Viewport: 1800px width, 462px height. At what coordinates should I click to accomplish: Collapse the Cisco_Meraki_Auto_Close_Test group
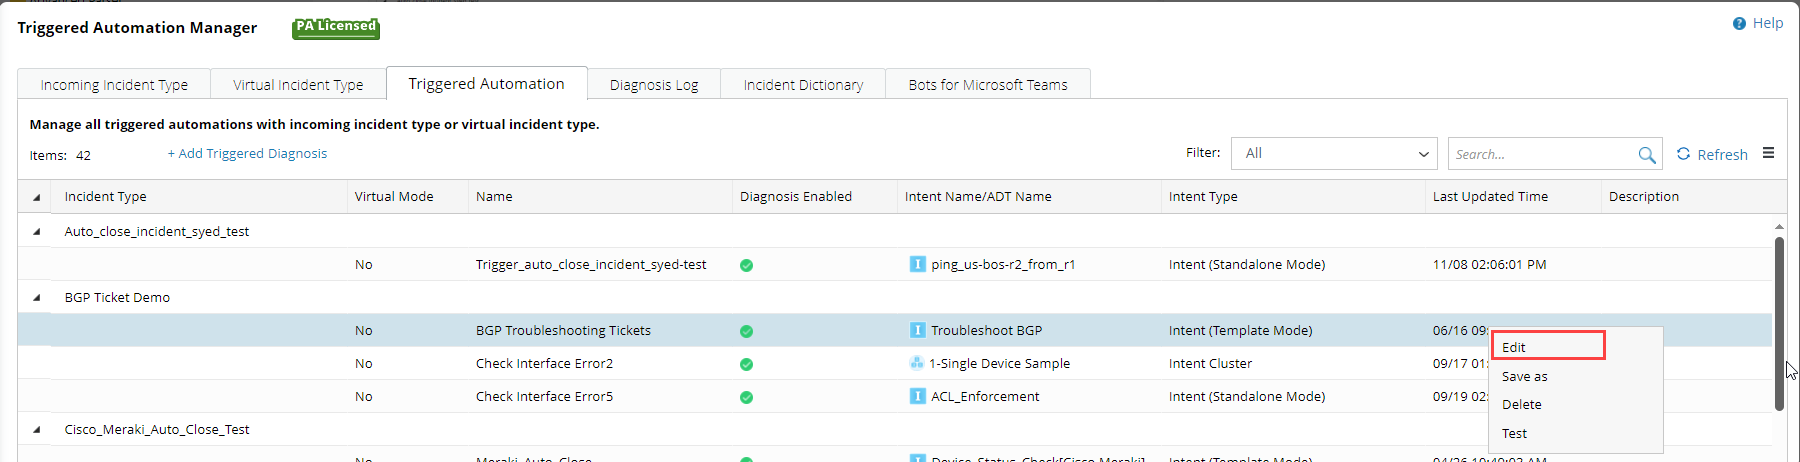(x=37, y=429)
